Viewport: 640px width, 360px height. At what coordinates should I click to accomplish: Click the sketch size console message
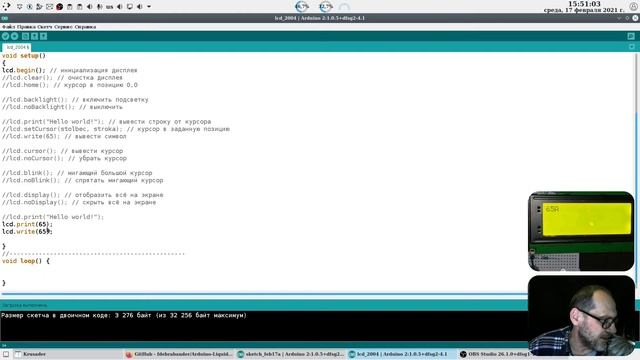124,315
